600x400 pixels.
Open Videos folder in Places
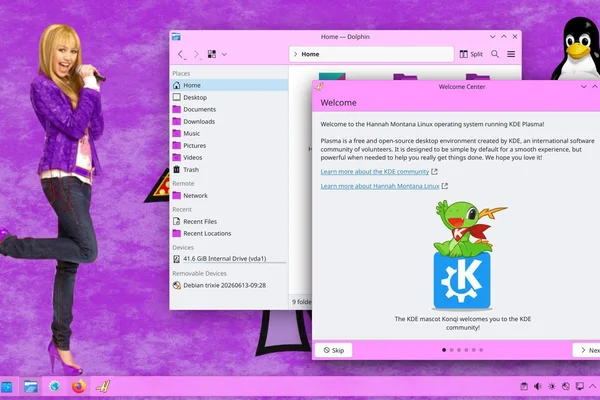(x=229, y=157)
